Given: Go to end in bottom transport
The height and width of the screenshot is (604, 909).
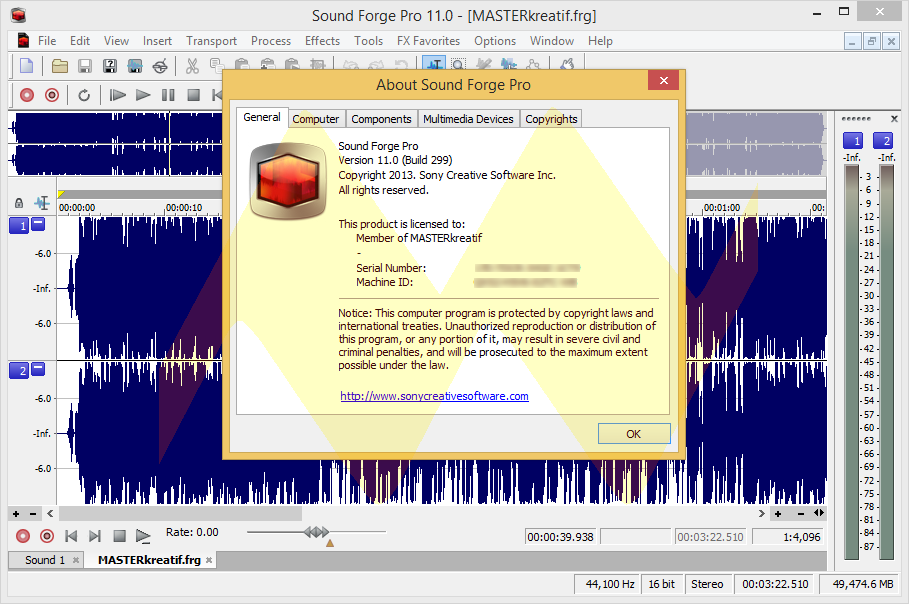Looking at the screenshot, I should (95, 536).
